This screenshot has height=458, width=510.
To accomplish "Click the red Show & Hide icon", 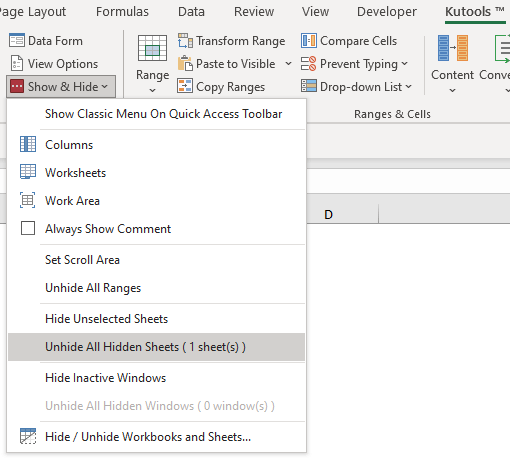I will (17, 86).
